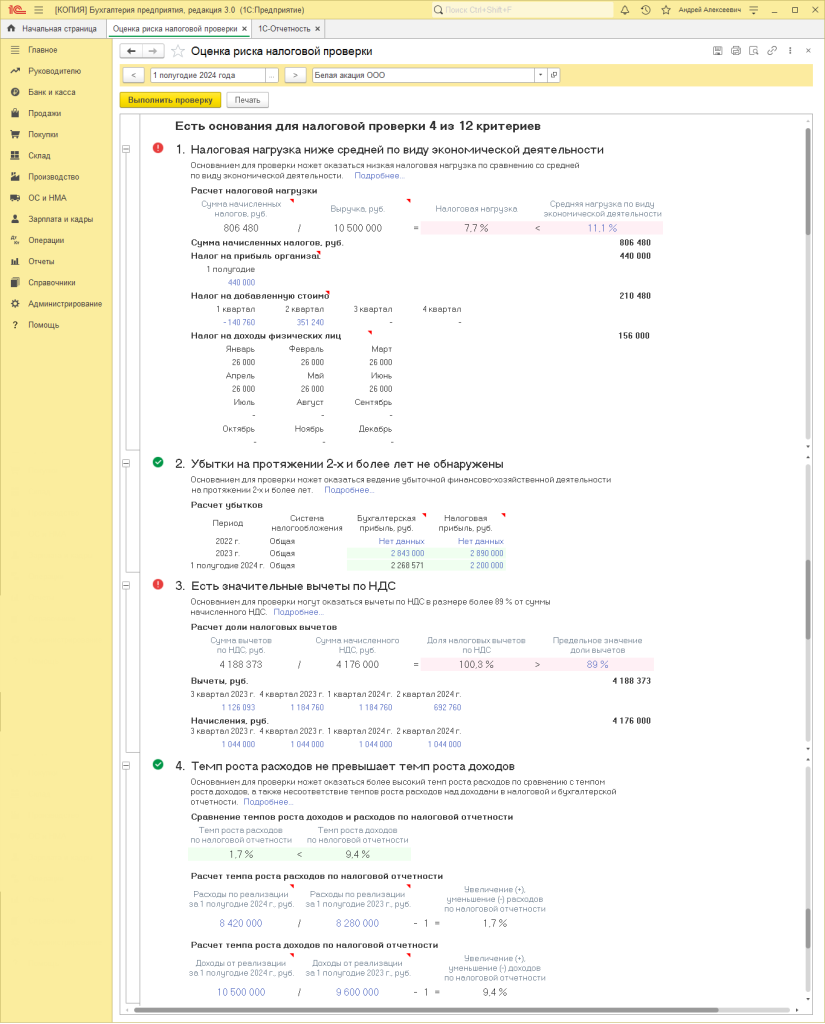Switch to the 1С-Отчетность tab
825x1024 pixels.
coord(283,29)
